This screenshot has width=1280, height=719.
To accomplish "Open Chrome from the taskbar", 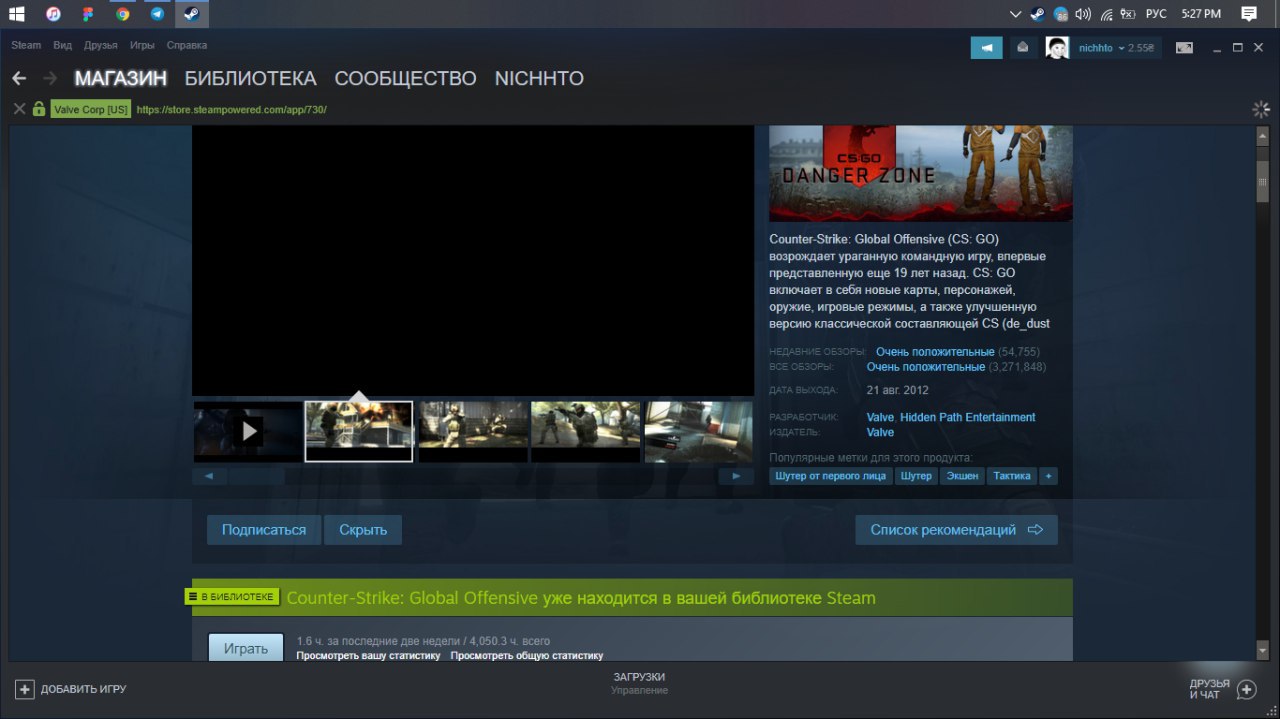I will (123, 14).
